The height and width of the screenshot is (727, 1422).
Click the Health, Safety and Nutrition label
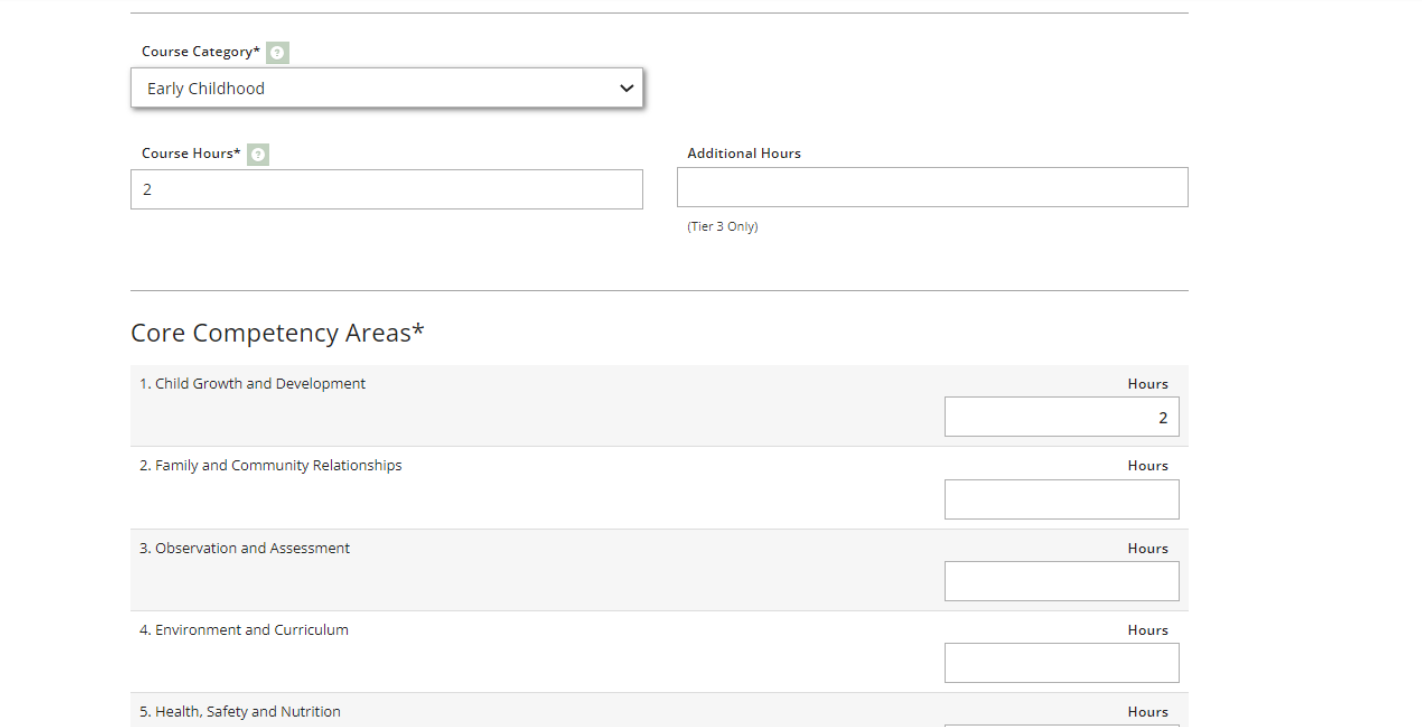(240, 712)
